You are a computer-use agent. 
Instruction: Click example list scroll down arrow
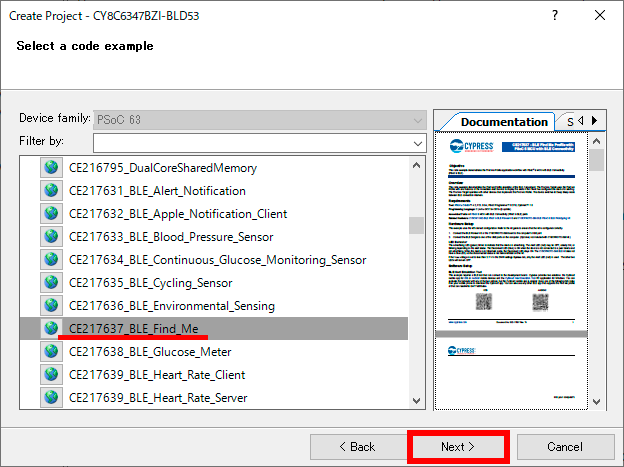pyautogui.click(x=416, y=401)
